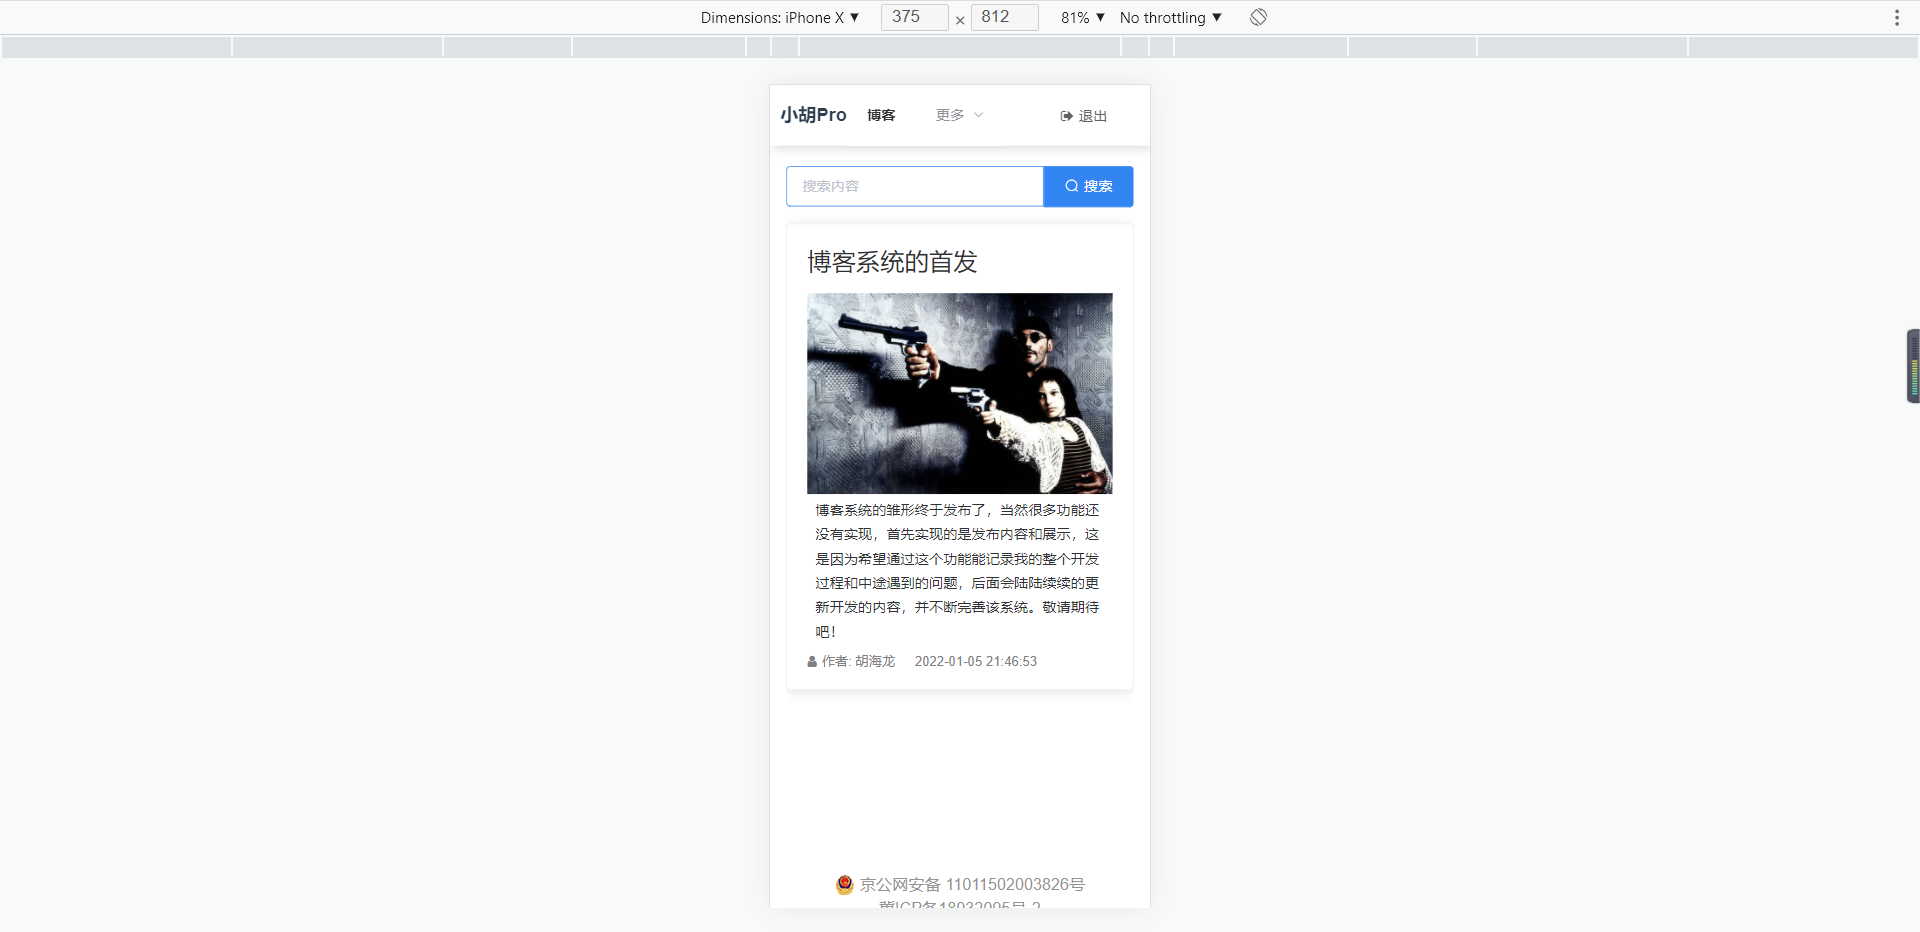This screenshot has height=932, width=1920.
Task: Open the No throttling dropdown
Action: pyautogui.click(x=1169, y=17)
